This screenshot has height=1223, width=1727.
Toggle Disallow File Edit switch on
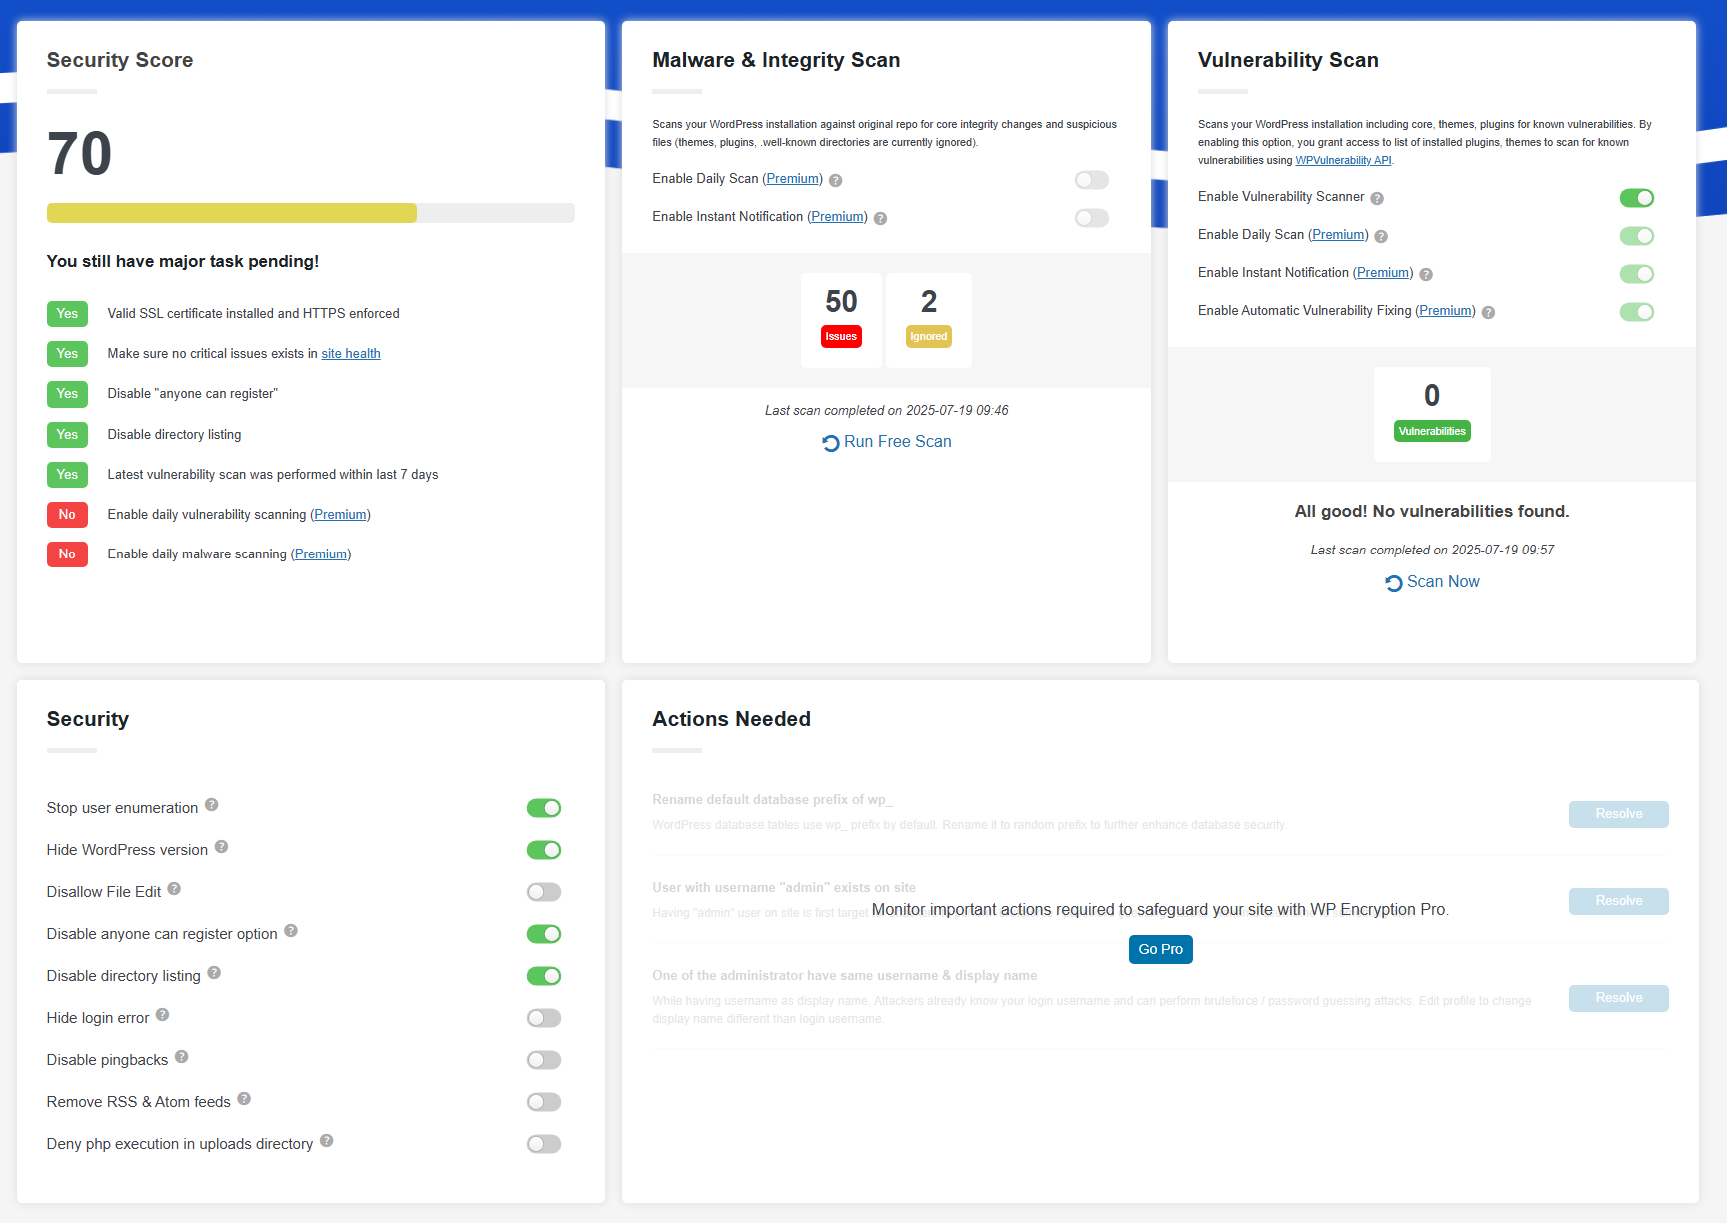(x=544, y=892)
